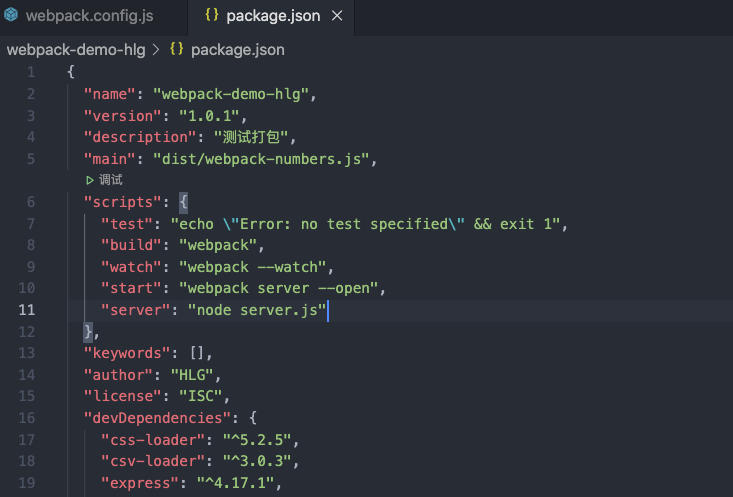This screenshot has width=733, height=497.
Task: Click the "1.0.1" version value
Action: point(209,115)
